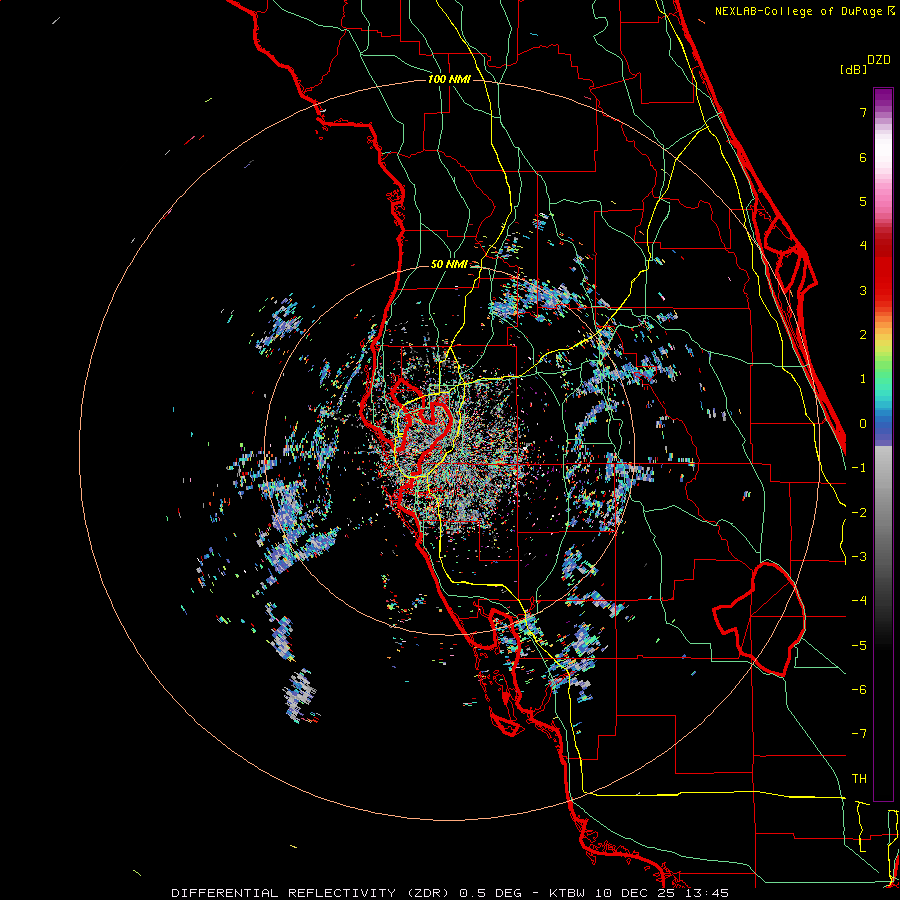Click the NEXLAB-College of DuPage header text
This screenshot has width=900, height=900.
pyautogui.click(x=804, y=11)
